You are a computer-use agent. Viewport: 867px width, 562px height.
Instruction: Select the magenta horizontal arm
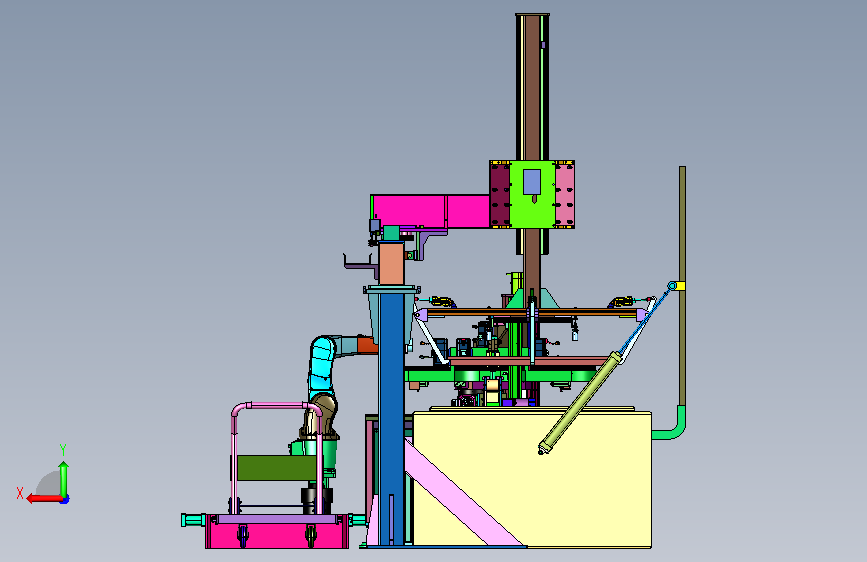pos(431,211)
